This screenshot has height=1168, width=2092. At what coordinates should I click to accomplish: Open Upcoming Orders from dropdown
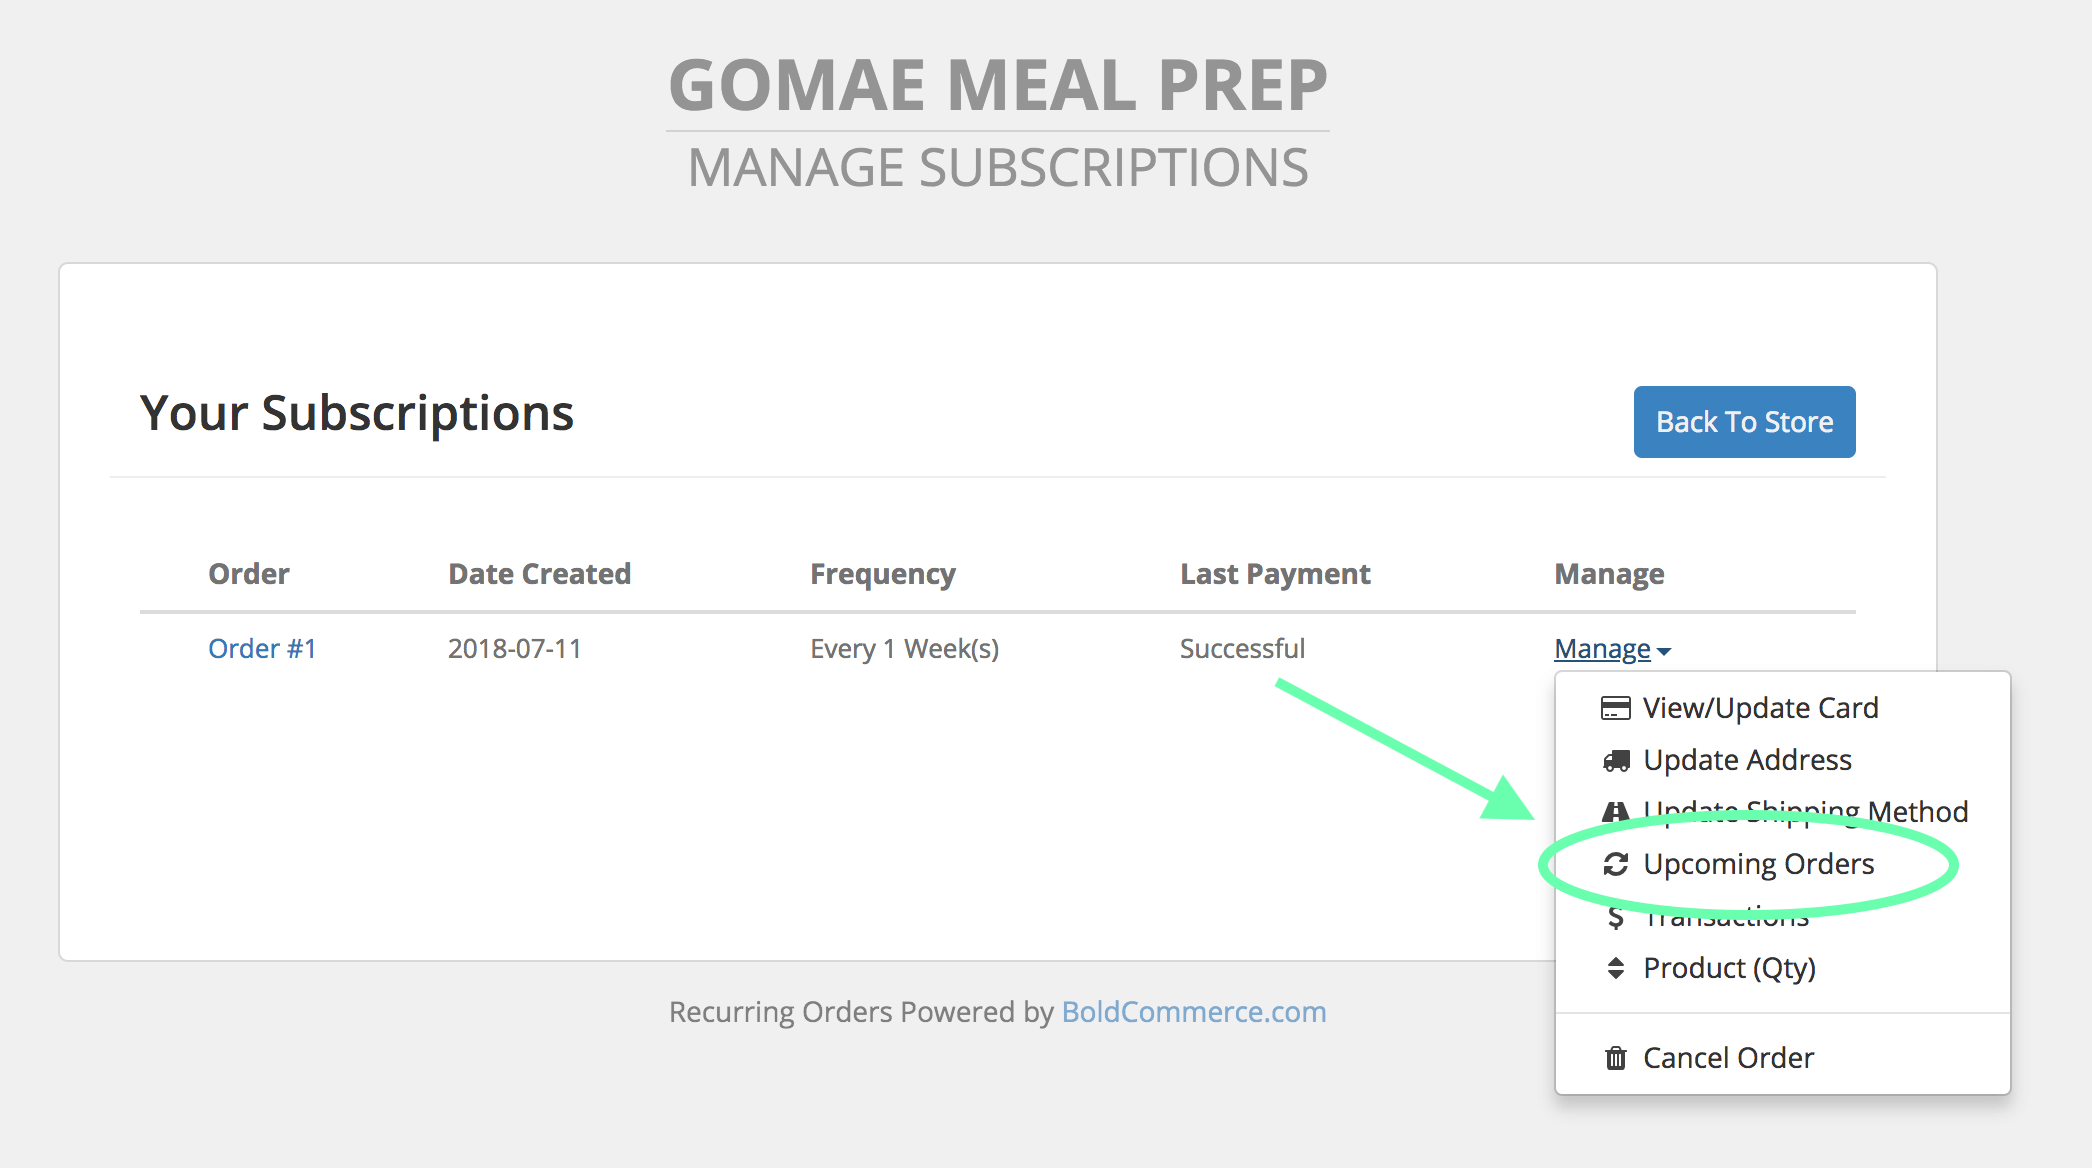(1782, 864)
